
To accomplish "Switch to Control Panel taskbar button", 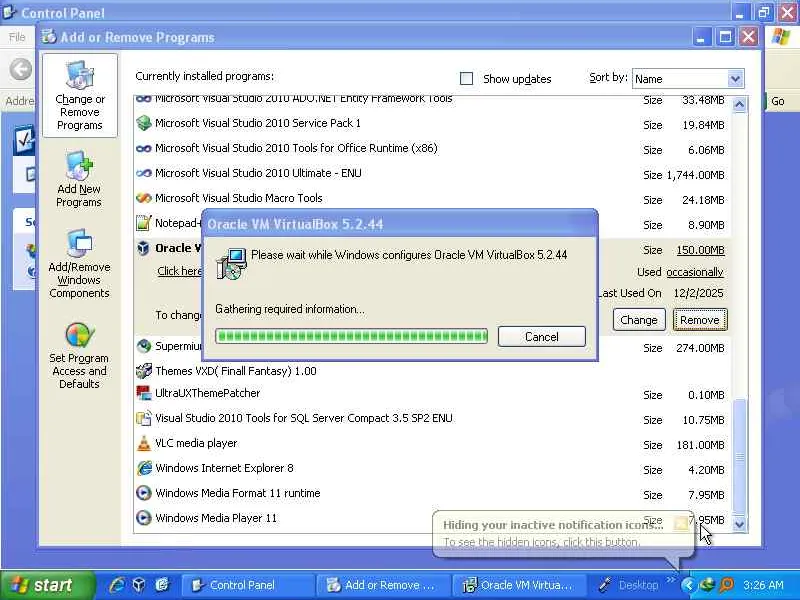I will coord(247,585).
